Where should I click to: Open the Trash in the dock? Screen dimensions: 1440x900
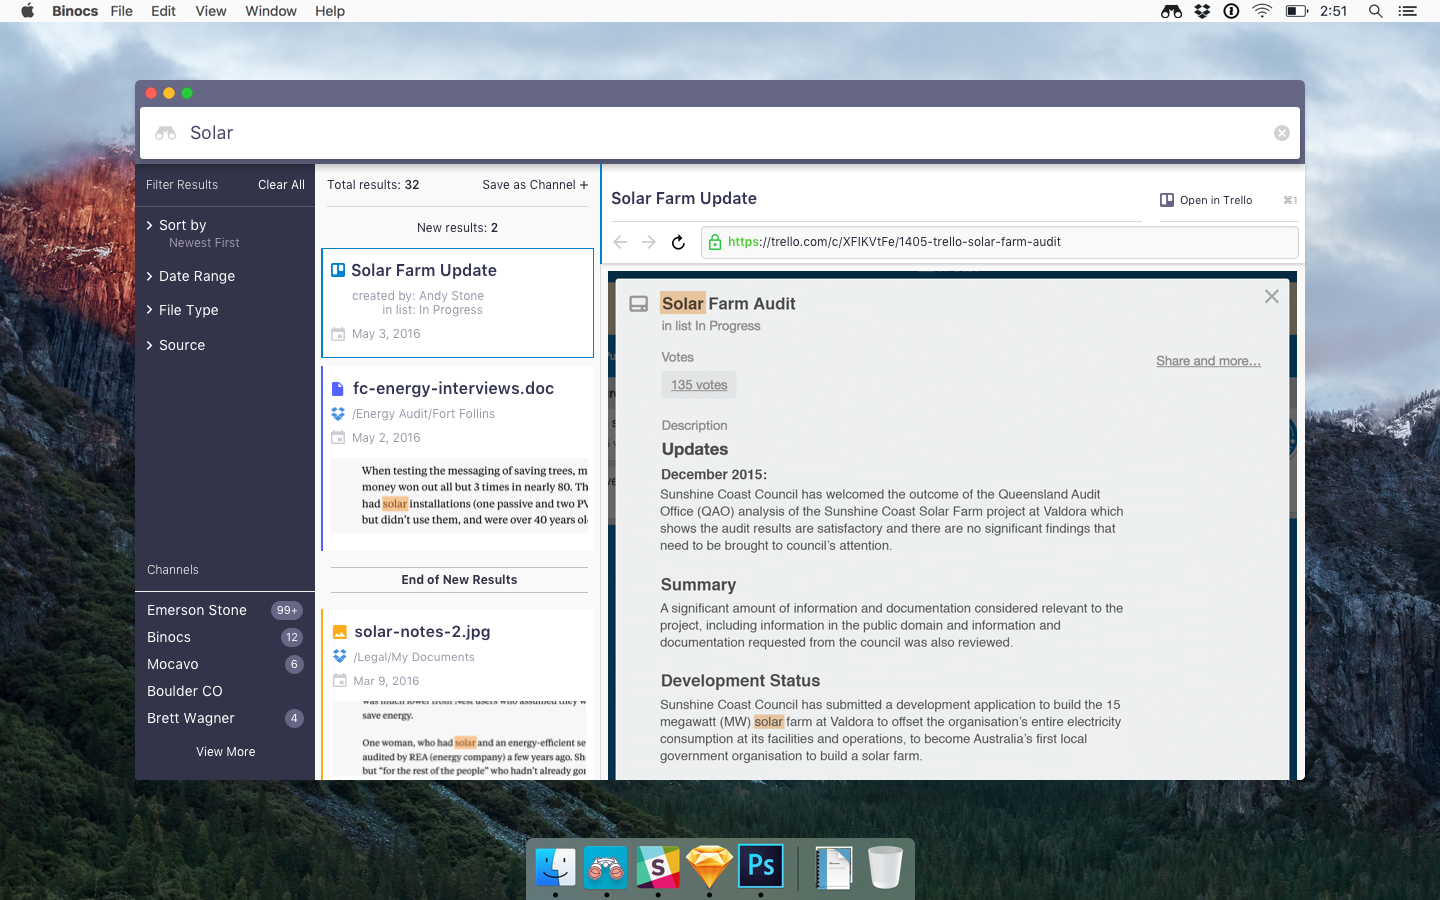pos(885,867)
